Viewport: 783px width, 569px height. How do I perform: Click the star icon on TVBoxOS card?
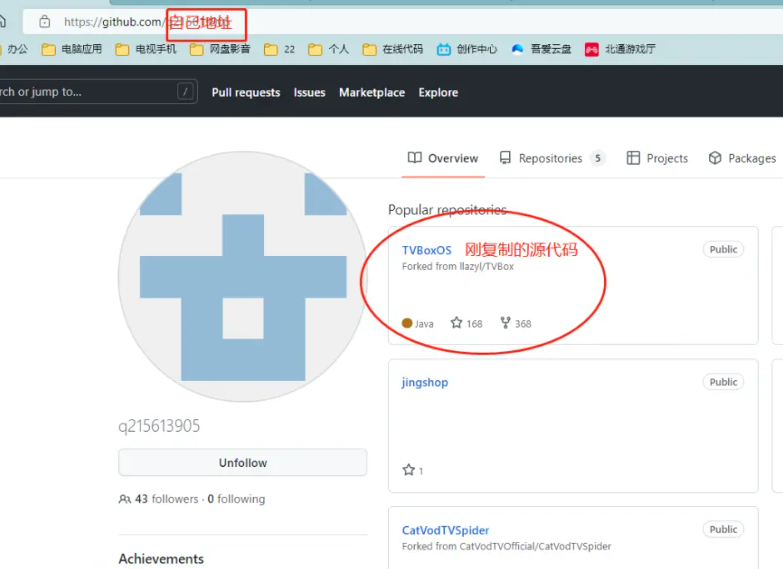456,323
